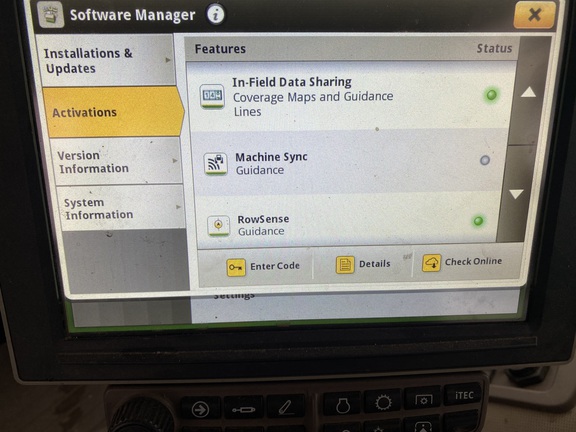Image resolution: width=576 pixels, height=432 pixels.
Task: Select the In-Field Data Sharing feature icon
Action: (x=212, y=97)
